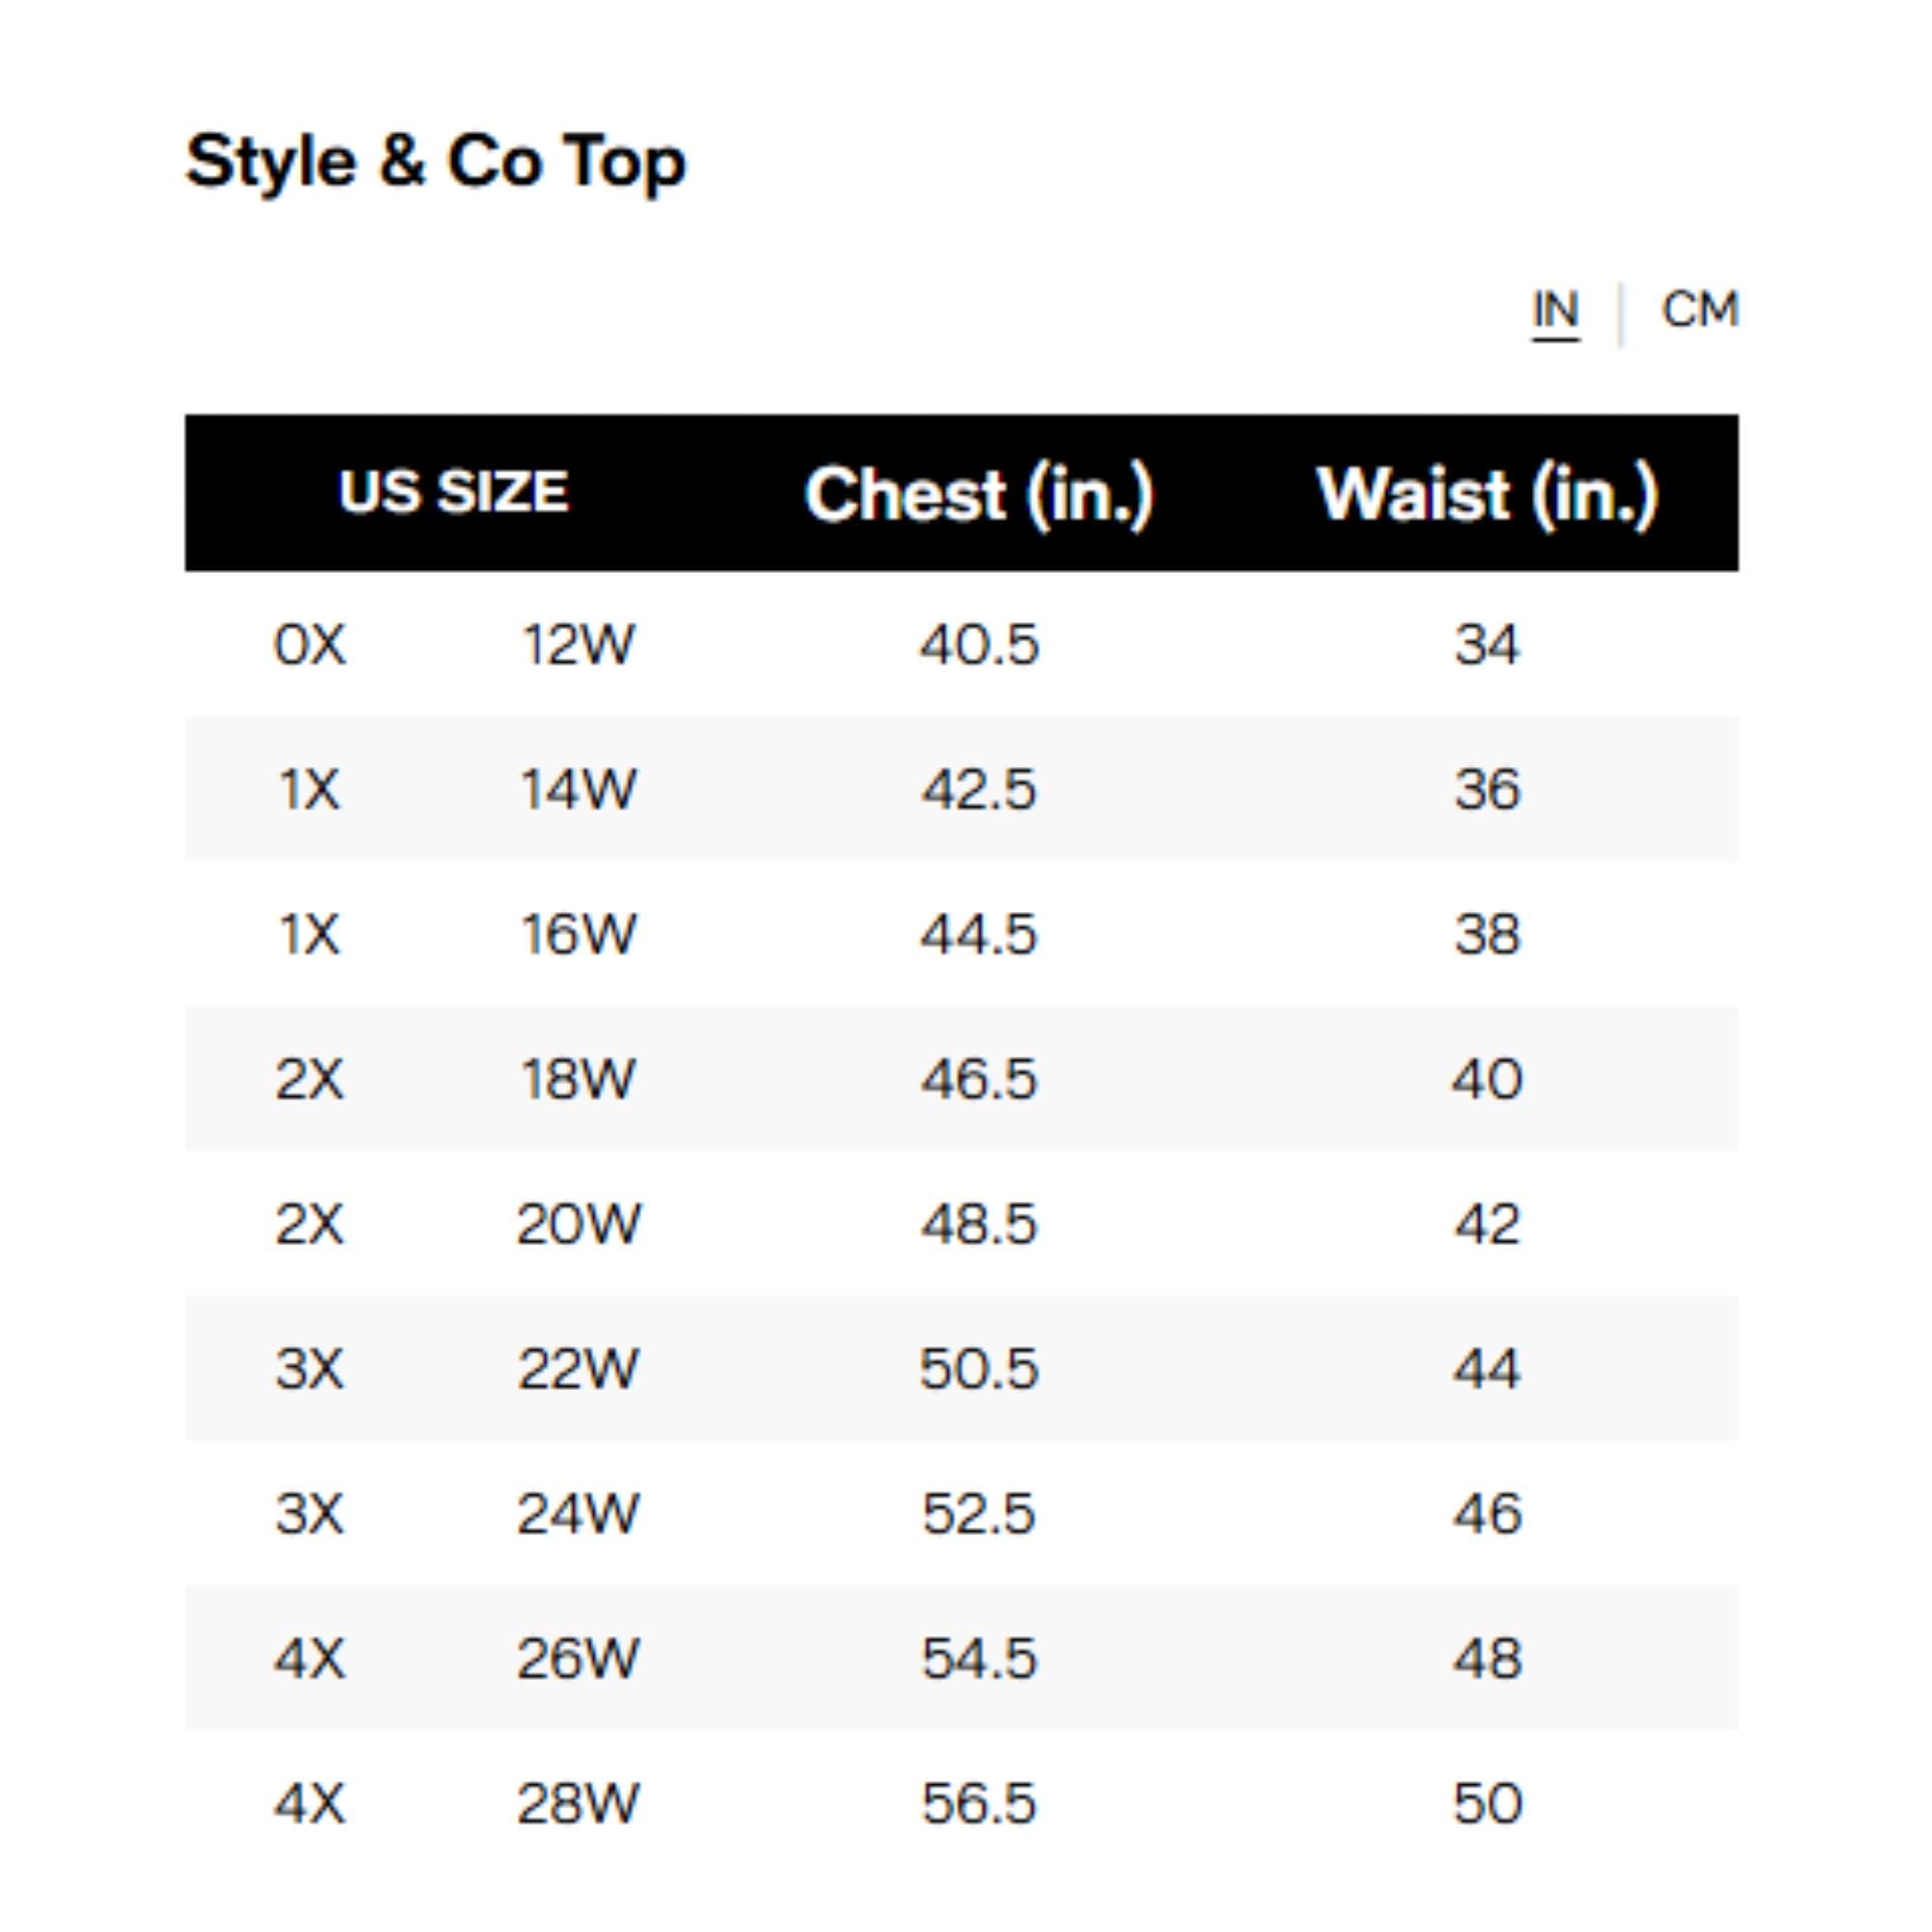Select the 12W size cell
The image size is (1932, 1932).
click(x=578, y=645)
